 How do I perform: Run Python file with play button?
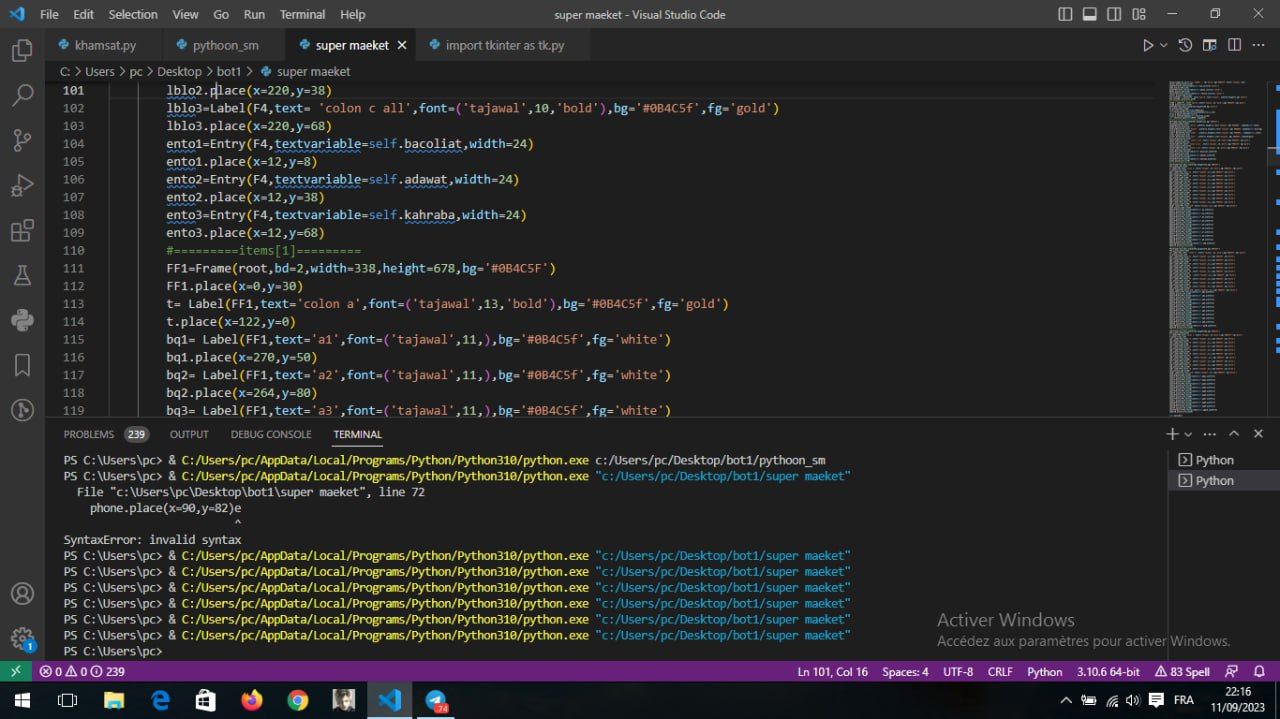point(1147,45)
